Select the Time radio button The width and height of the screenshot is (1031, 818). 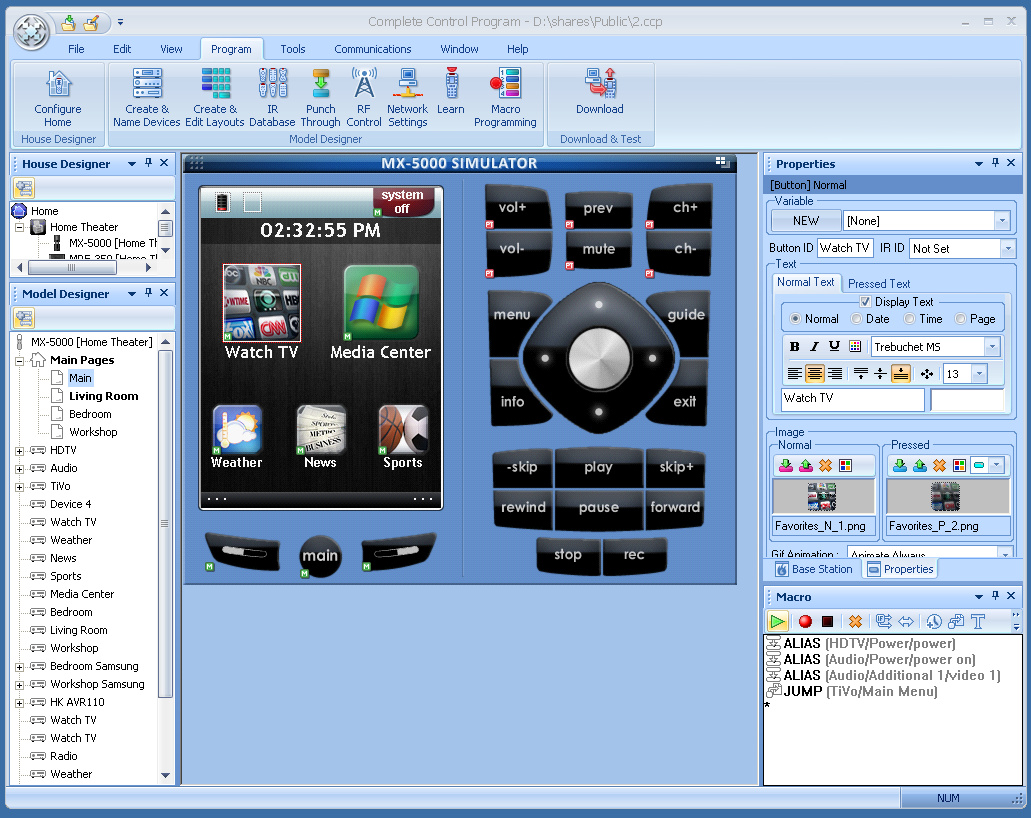coord(909,319)
